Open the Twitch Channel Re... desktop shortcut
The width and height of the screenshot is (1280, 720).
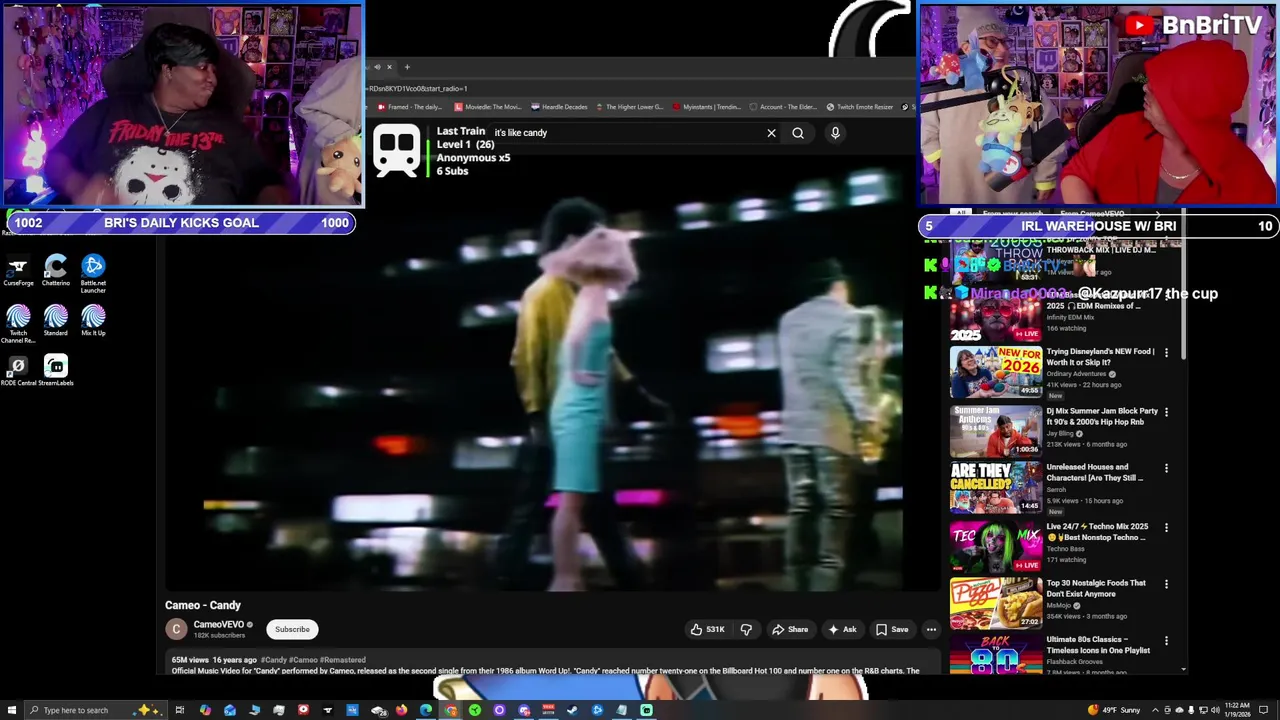pos(18,325)
